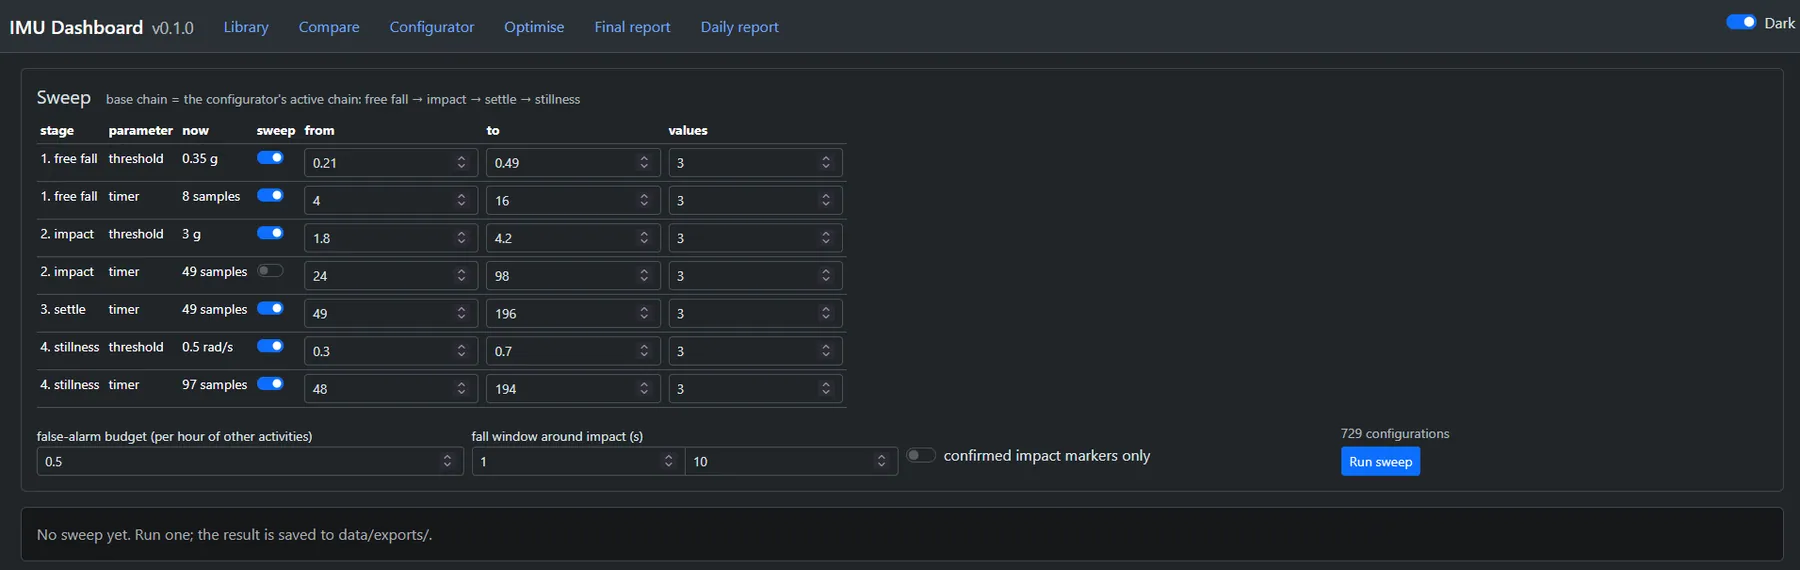Enable sweep for impact timer
The image size is (1800, 570).
[x=270, y=270]
